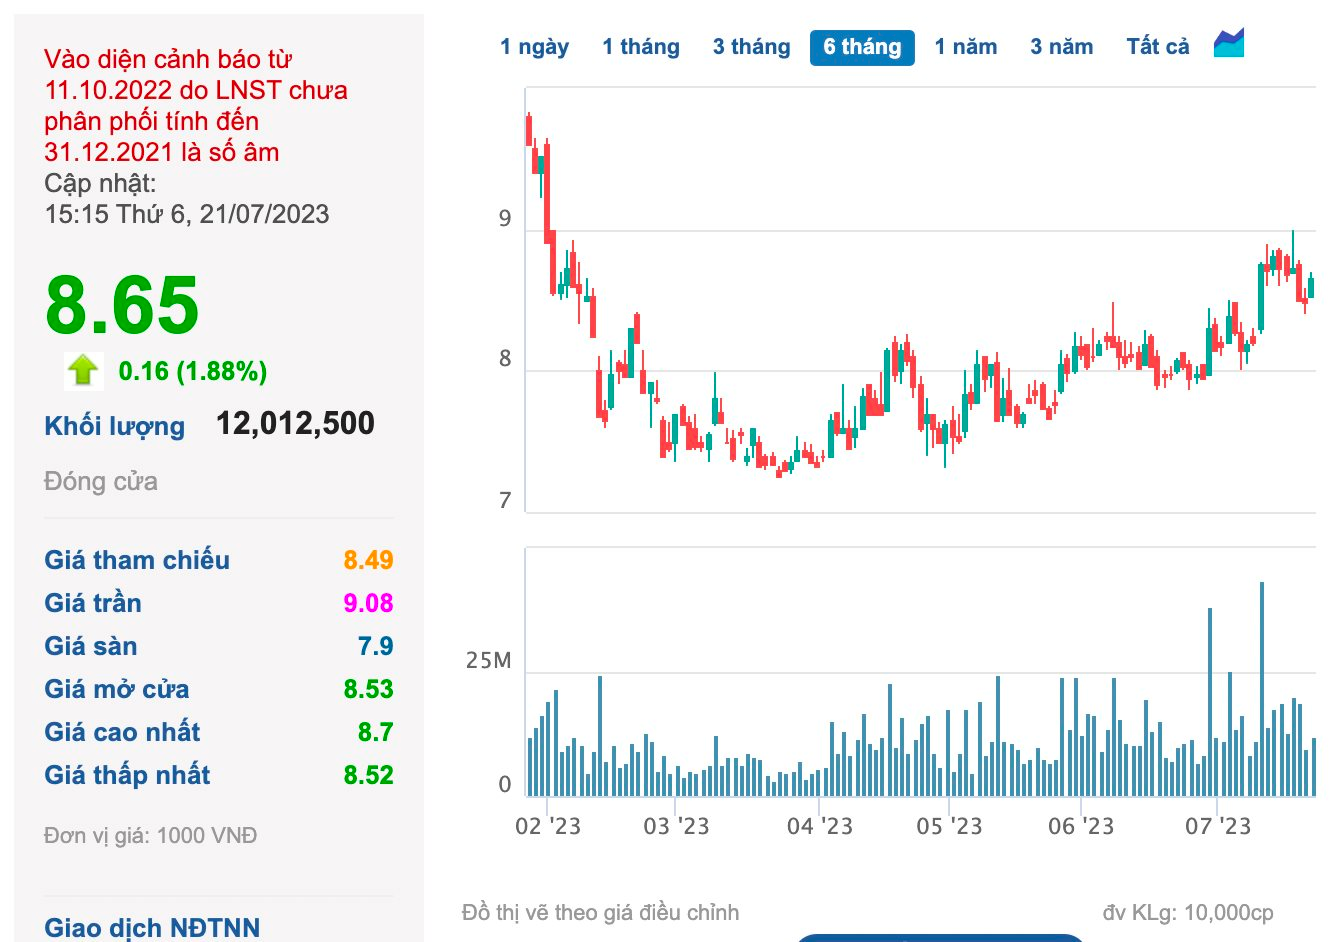This screenshot has width=1330, height=942.
Task: Click the Giá trần label
Action: tap(93, 603)
